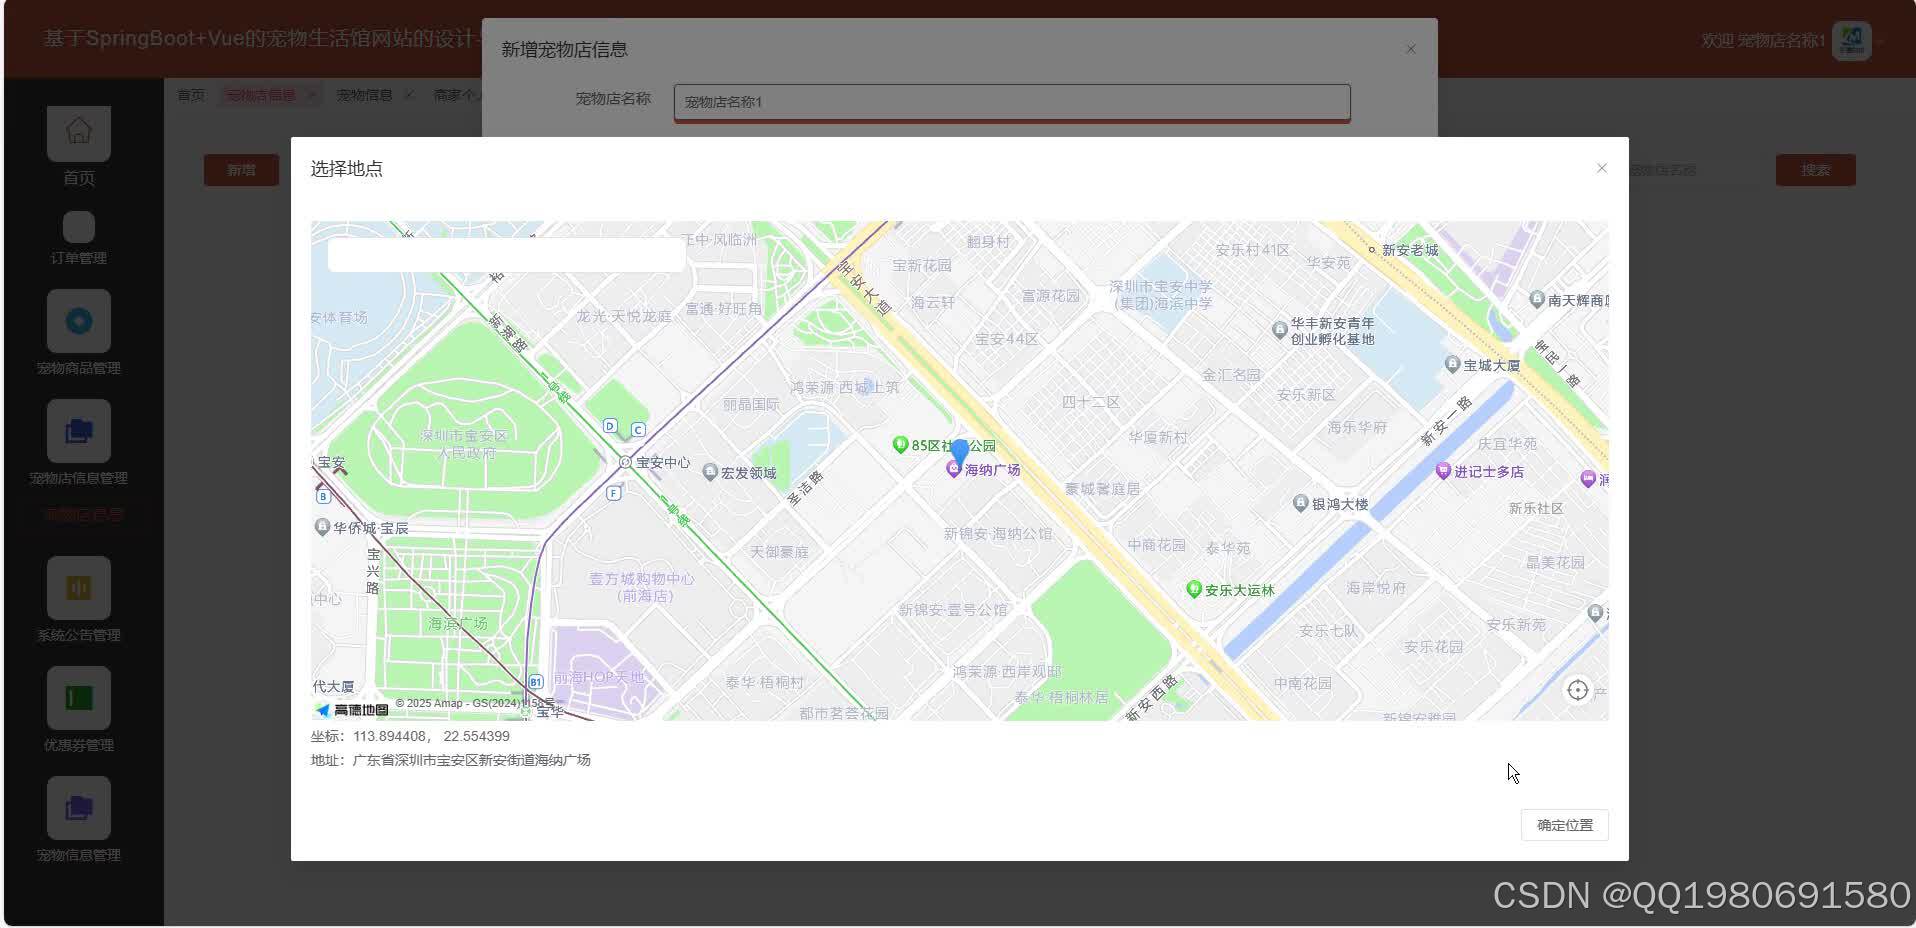This screenshot has height=928, width=1916.
Task: Select the 华侨城·宝辰 marker icon
Action: click(322, 527)
